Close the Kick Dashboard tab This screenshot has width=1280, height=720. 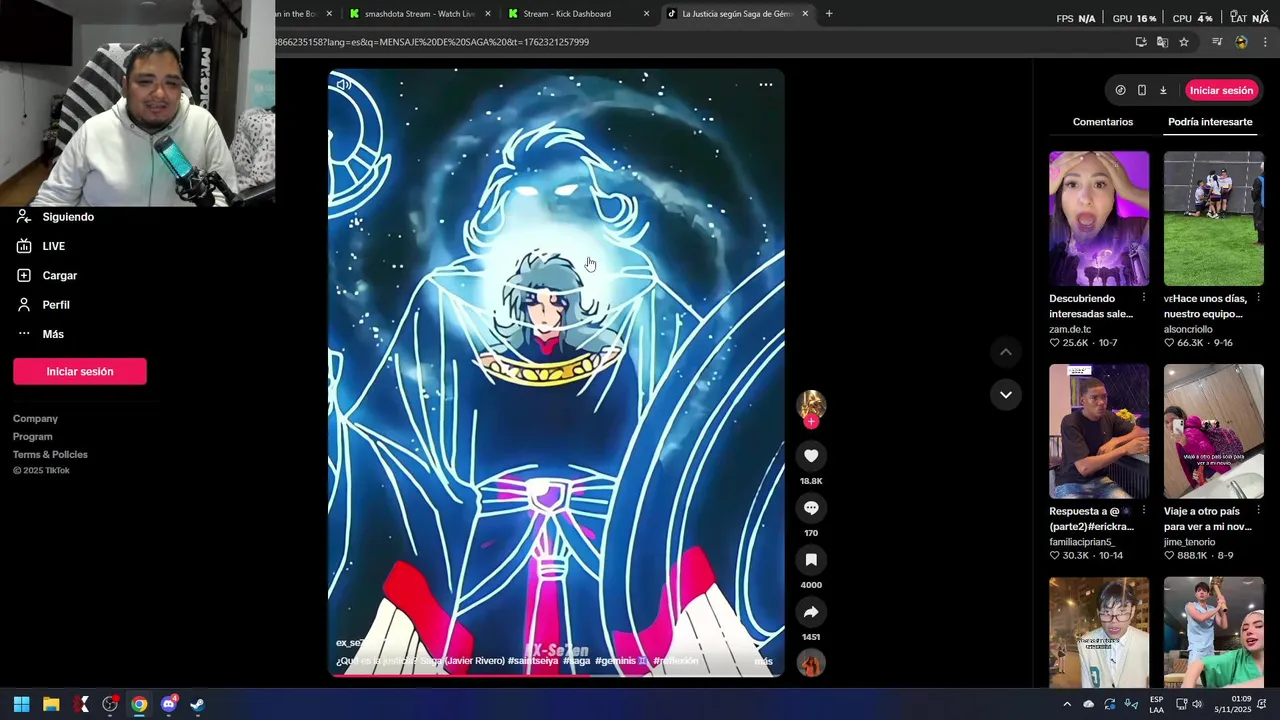pos(646,14)
